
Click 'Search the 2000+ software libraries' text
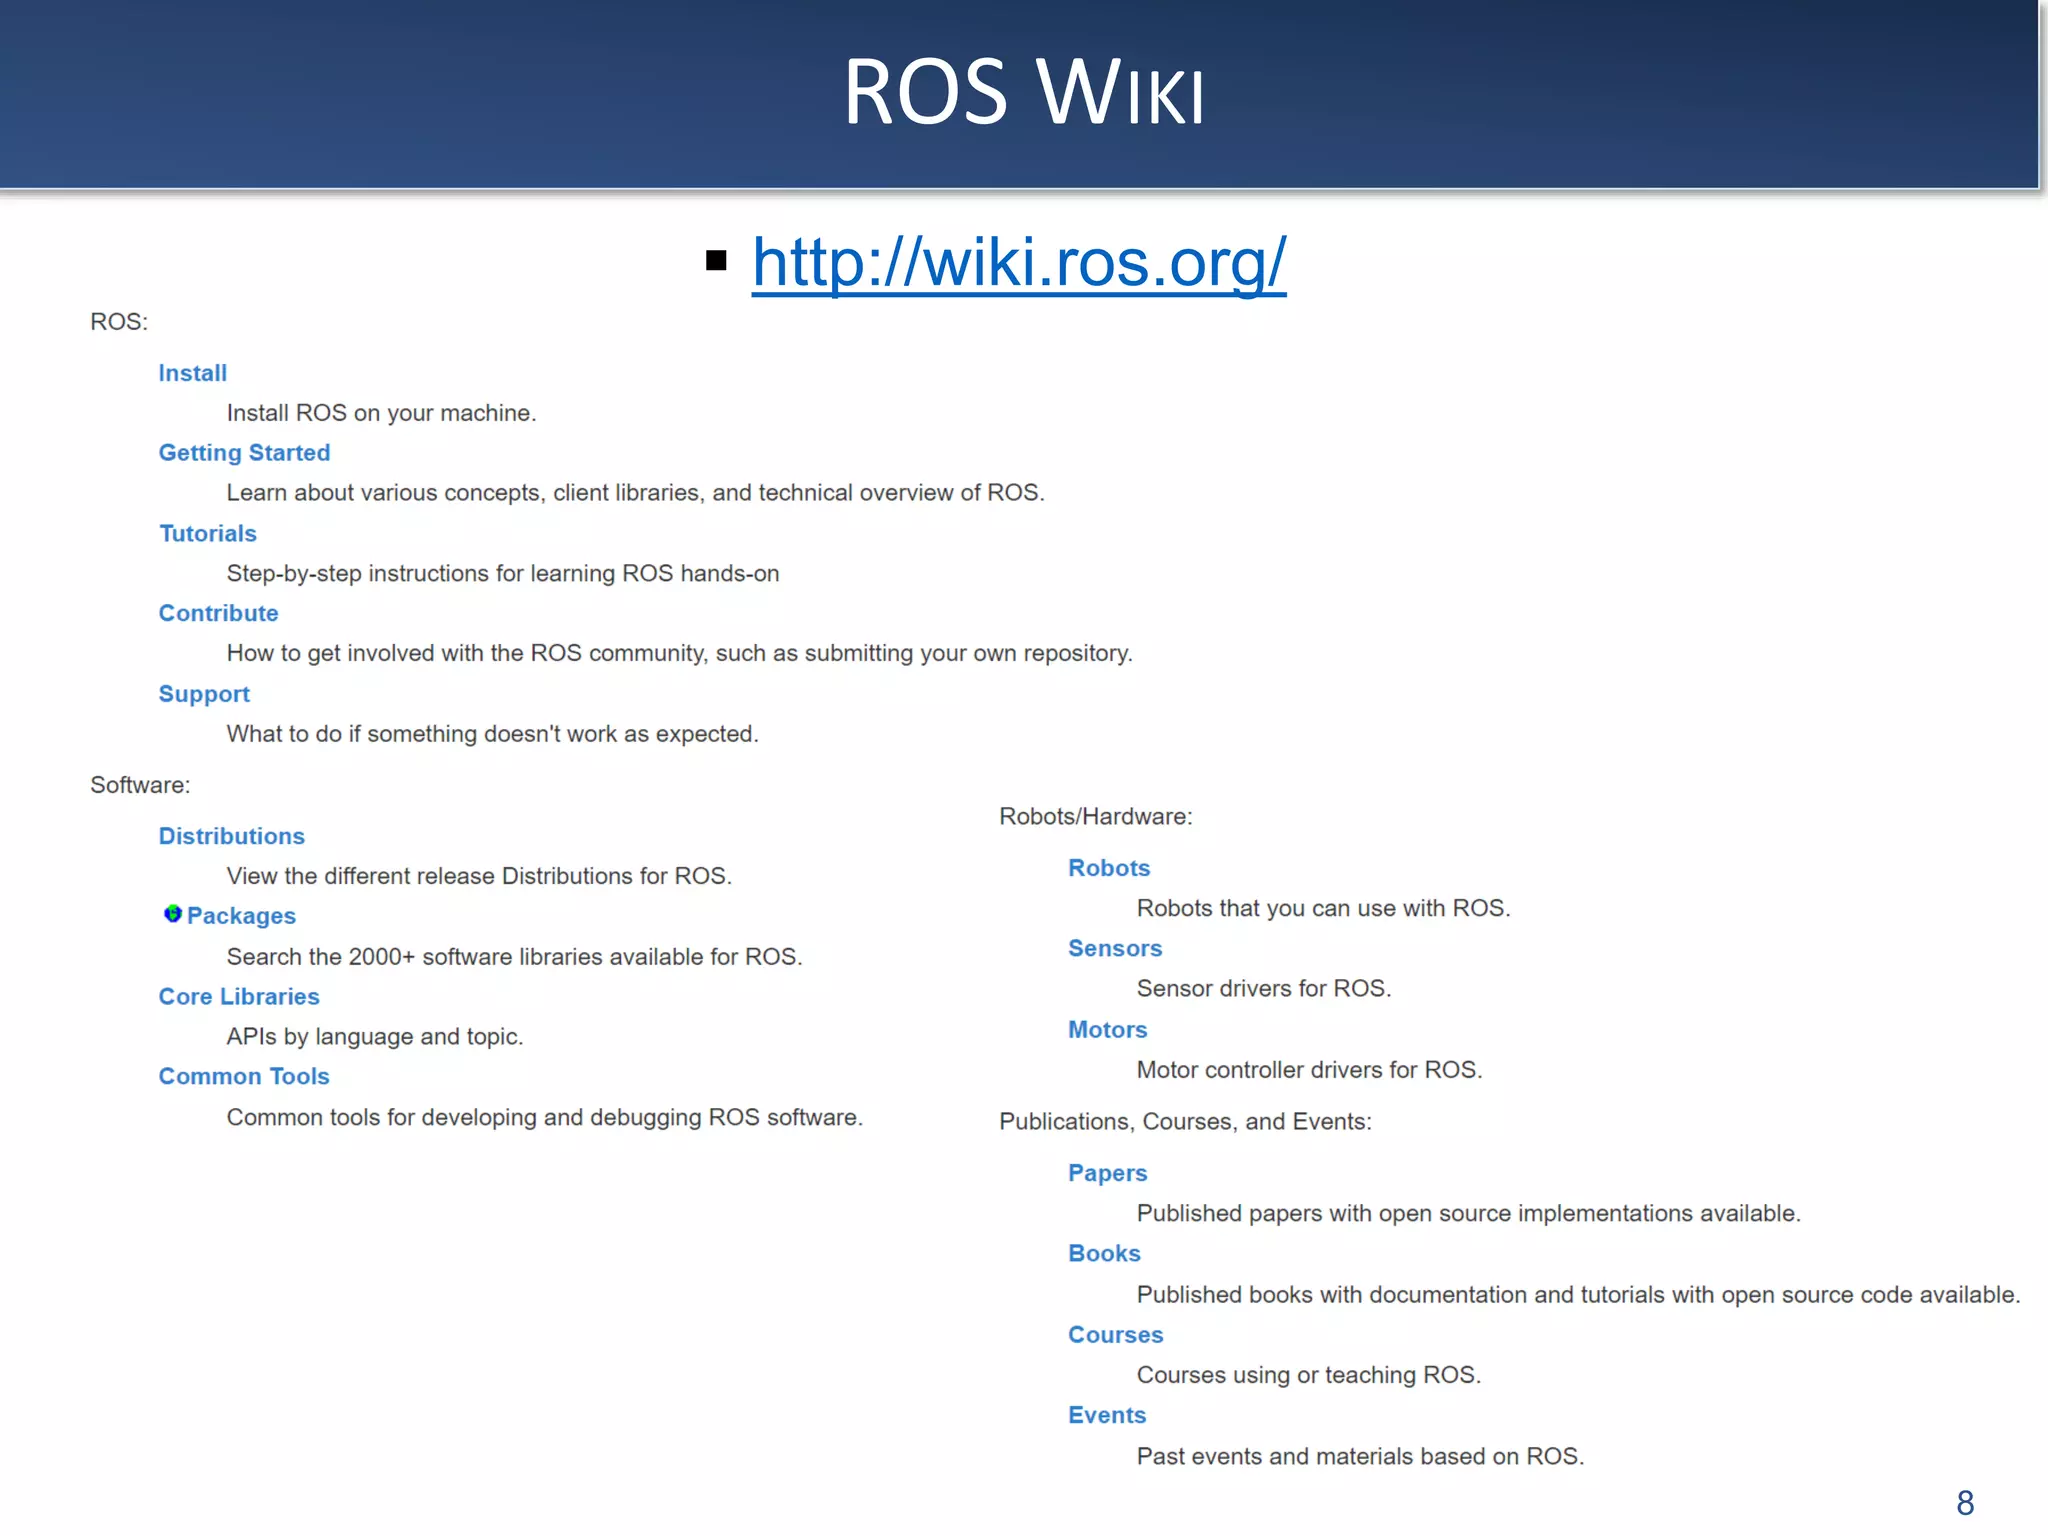[514, 957]
